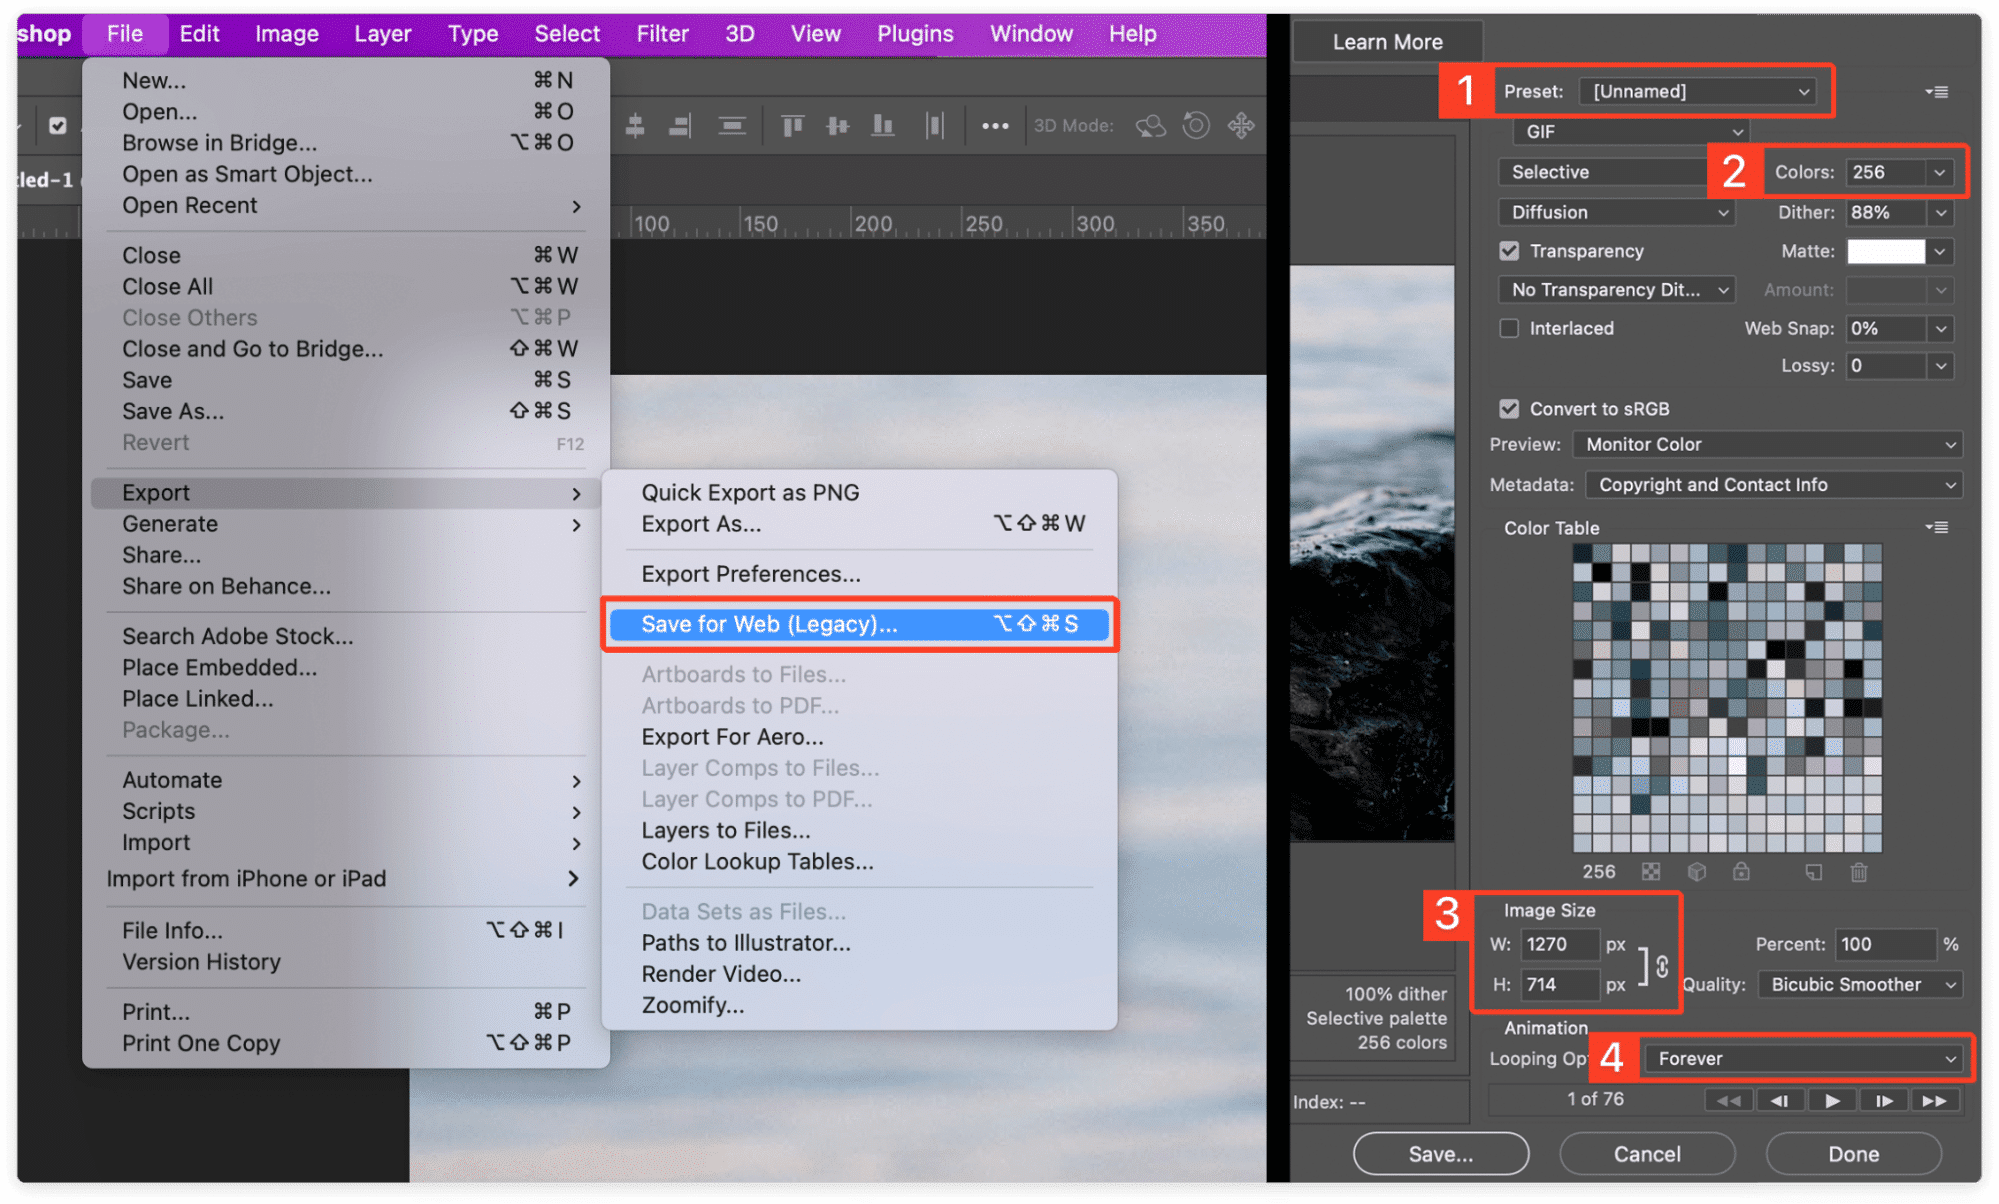The image size is (1999, 1204).
Task: Select the 3D rotate (orbit) mode icon
Action: pos(1151,126)
